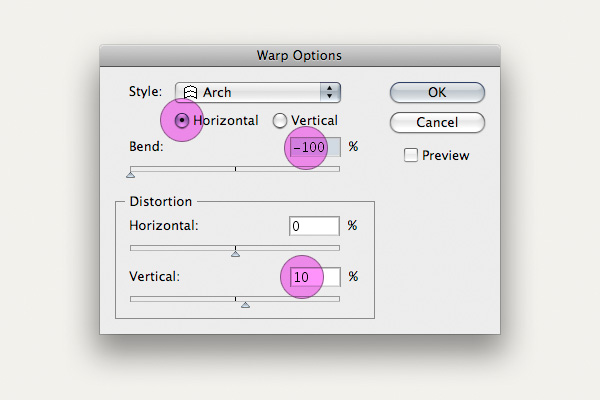Click the Cancel button

pos(437,122)
